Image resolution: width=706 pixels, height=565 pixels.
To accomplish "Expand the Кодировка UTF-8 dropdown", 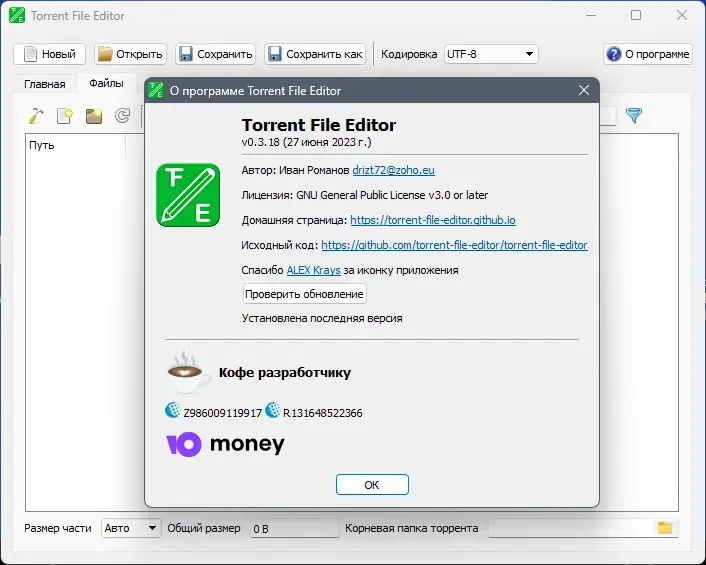I will [x=491, y=54].
